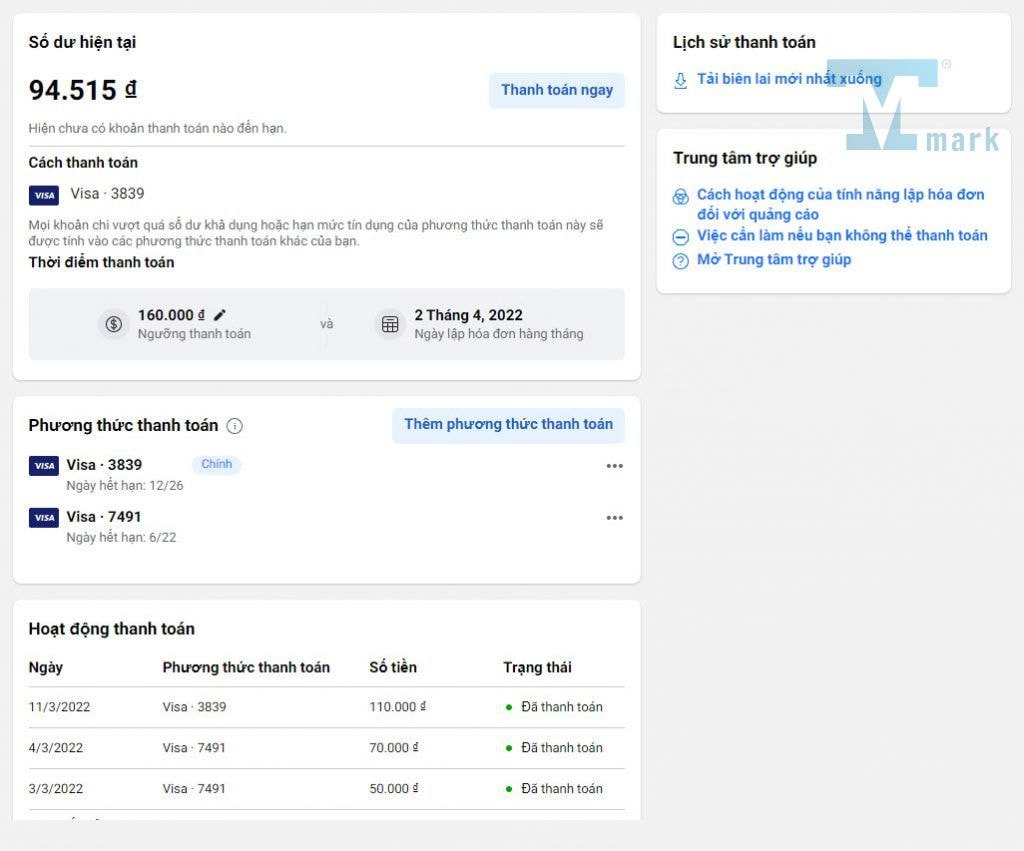Image resolution: width=1024 pixels, height=851 pixels.
Task: Click the dollar coin icon for payment threshold
Action: click(114, 324)
